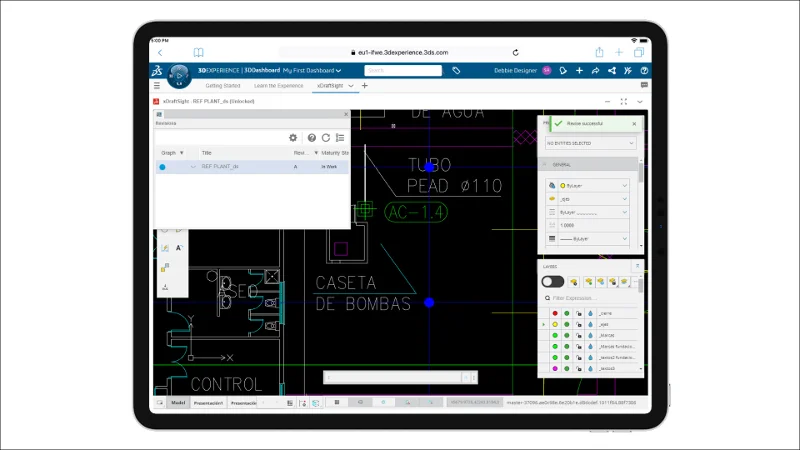
Task: Open Revisions panel settings gear
Action: [293, 138]
